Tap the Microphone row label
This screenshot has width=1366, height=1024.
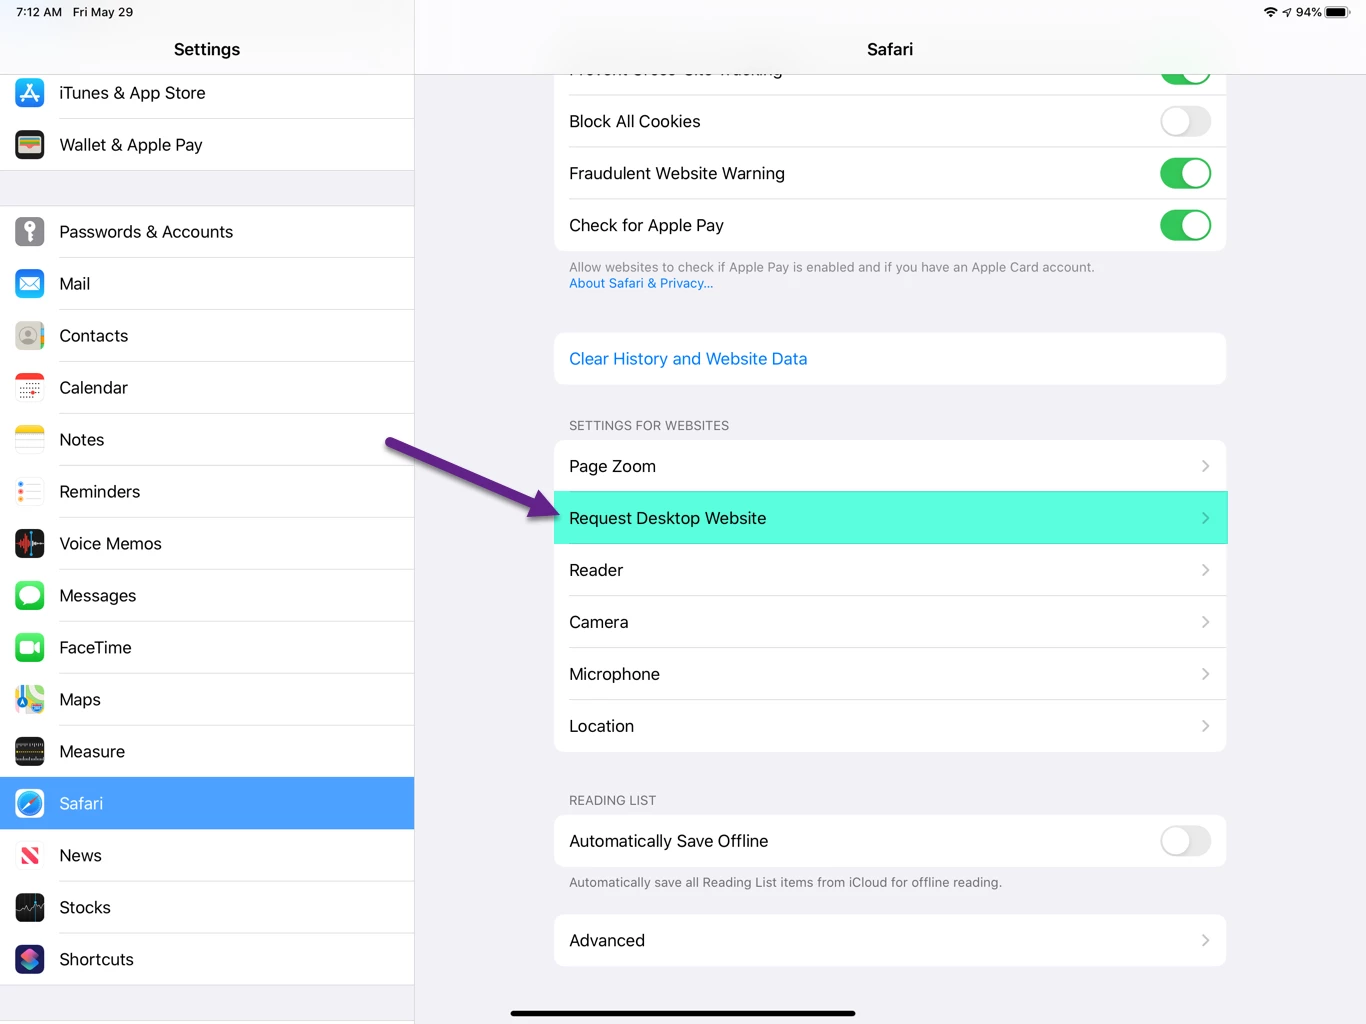pos(614,675)
